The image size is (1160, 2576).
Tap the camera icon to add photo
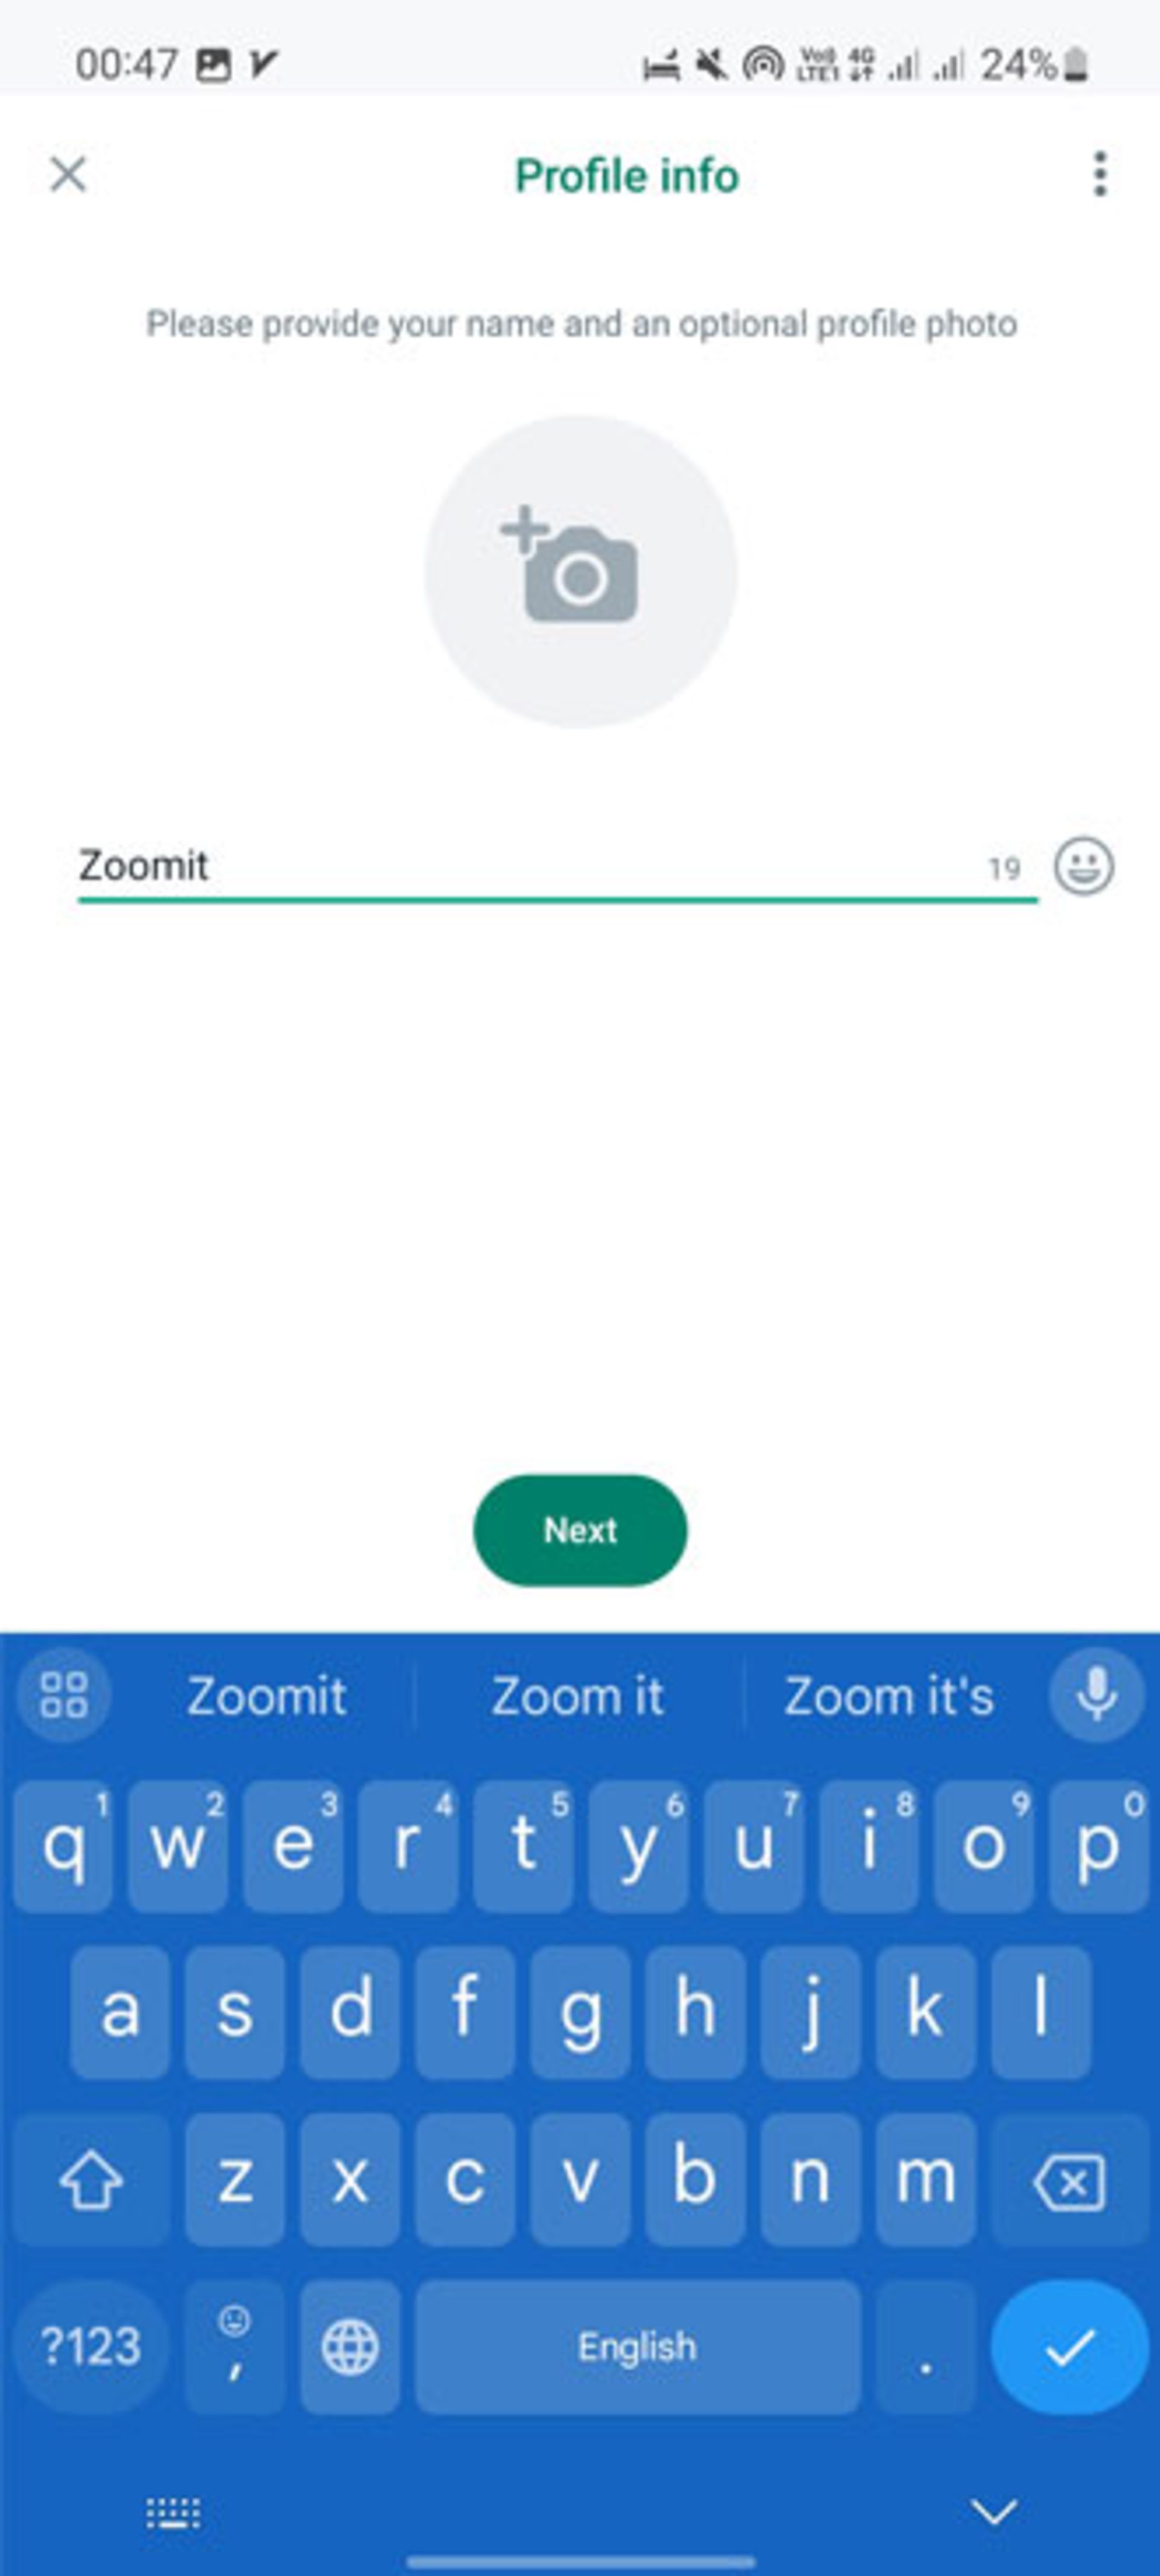pos(580,575)
